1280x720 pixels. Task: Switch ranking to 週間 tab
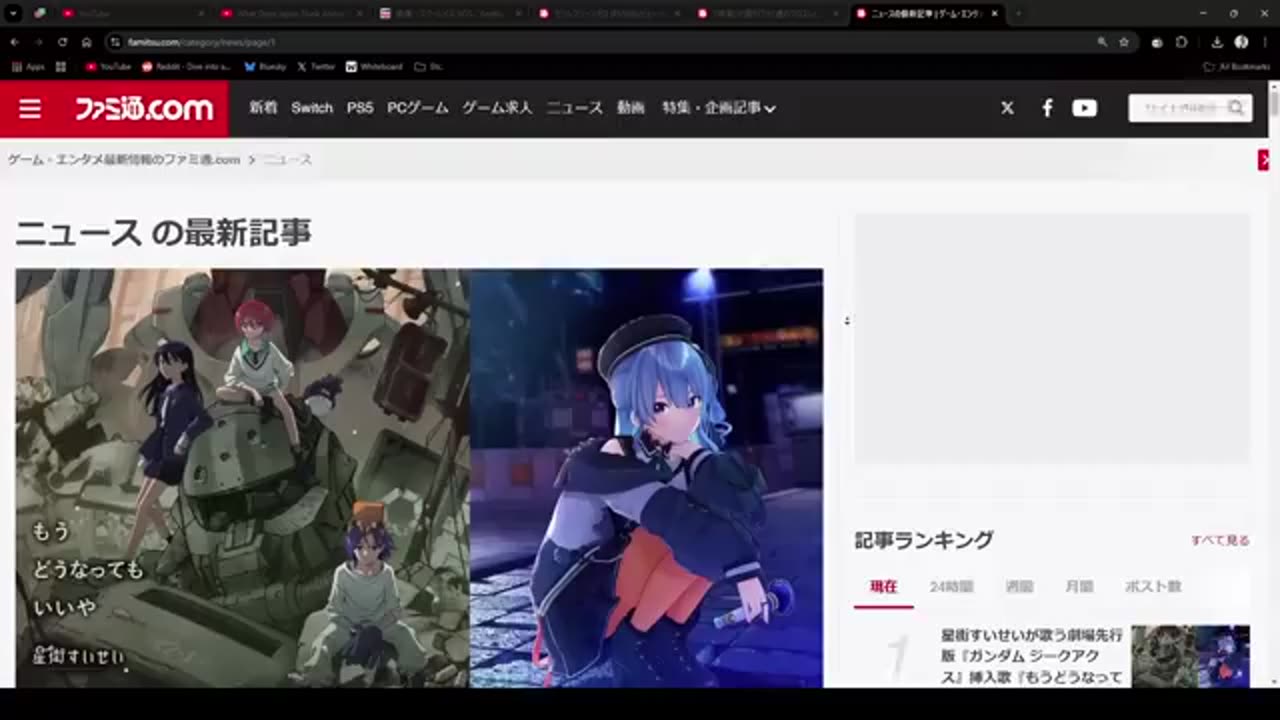click(x=1019, y=587)
